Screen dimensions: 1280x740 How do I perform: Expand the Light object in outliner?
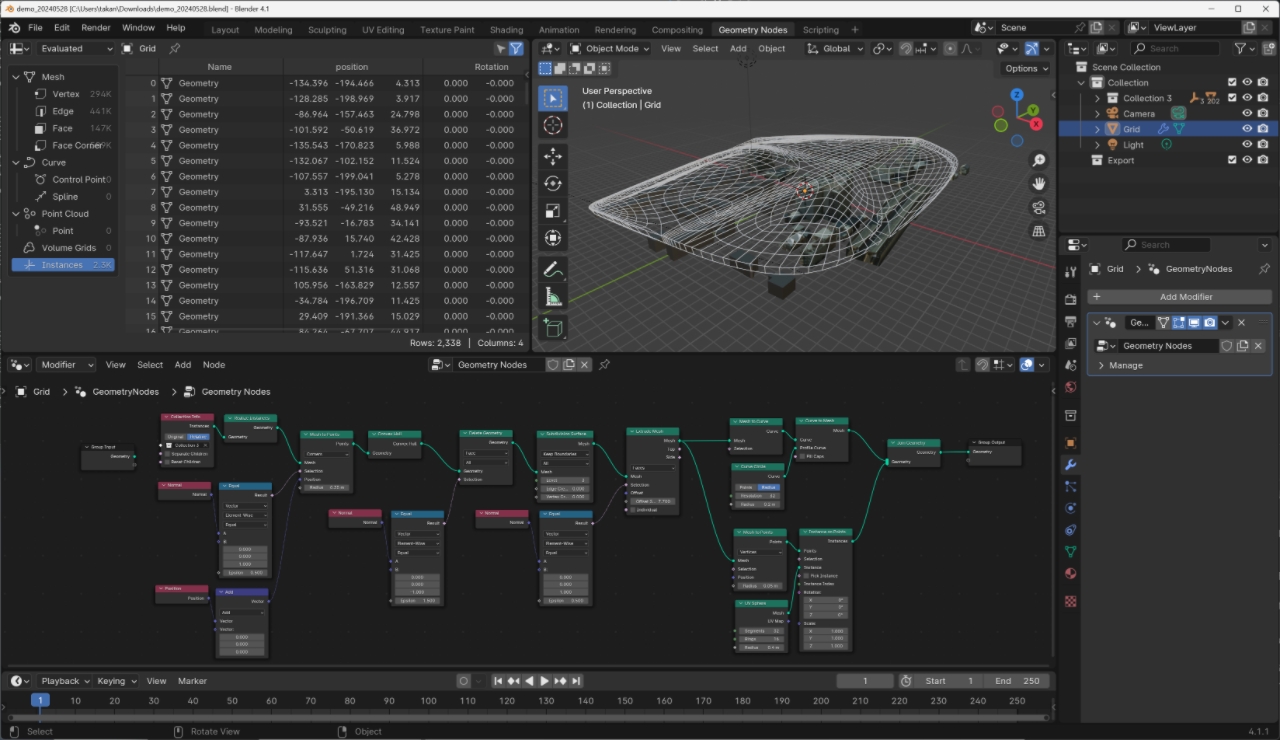coord(1097,145)
